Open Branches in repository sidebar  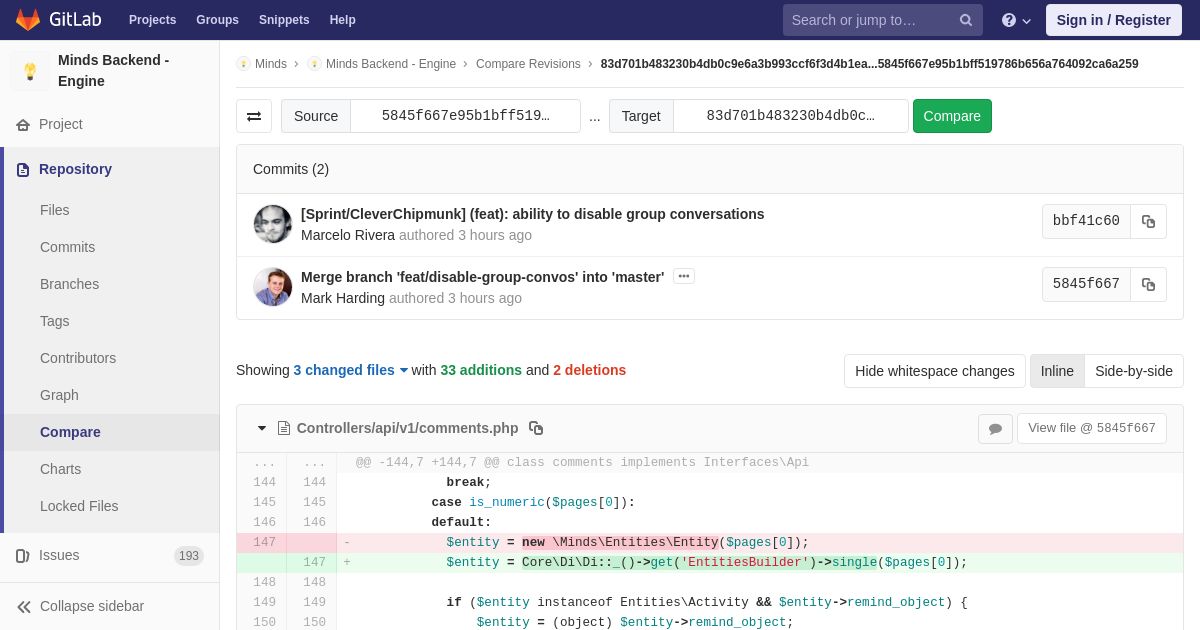pos(69,284)
